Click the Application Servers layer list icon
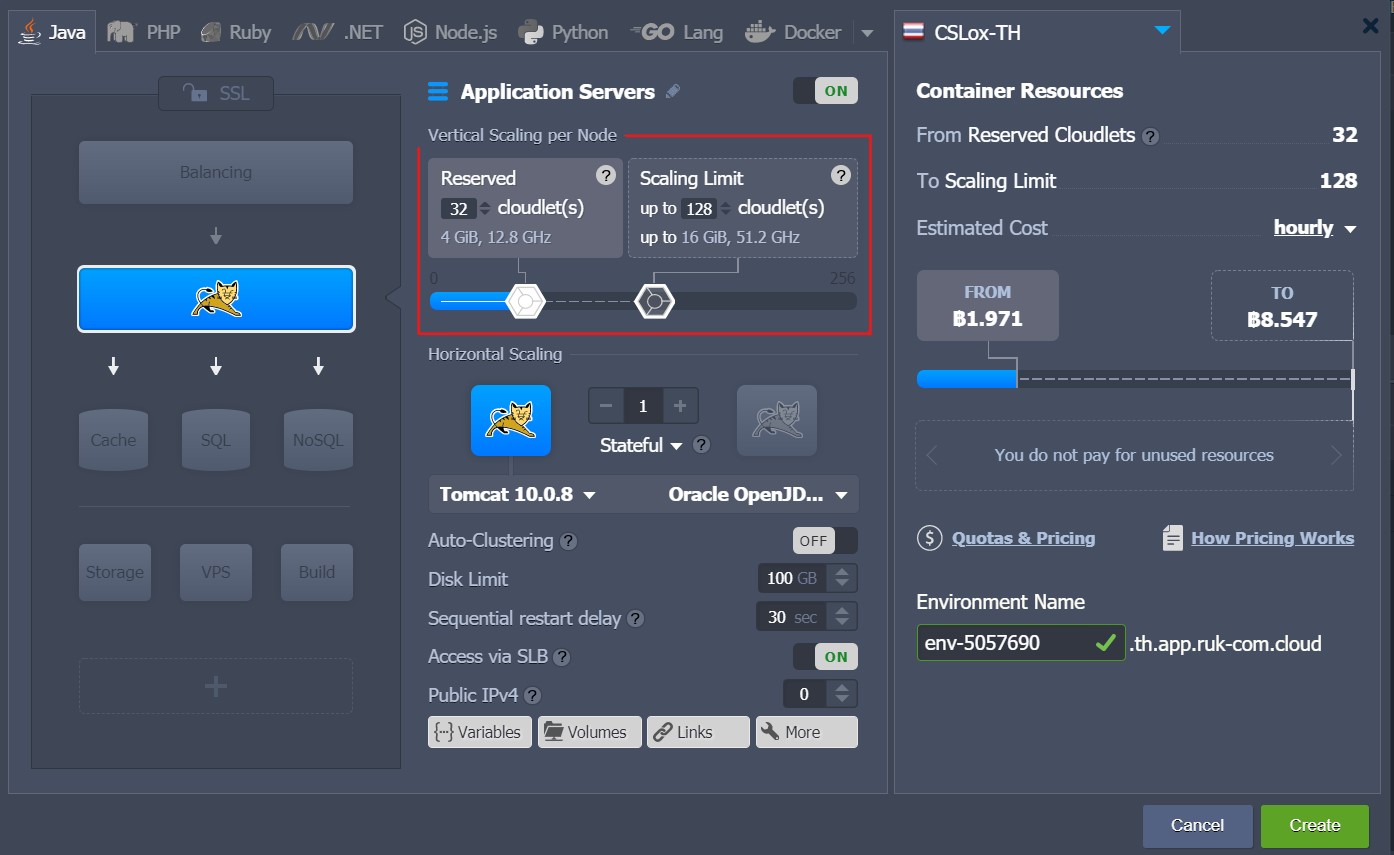The width and height of the screenshot is (1394, 855). 438,92
